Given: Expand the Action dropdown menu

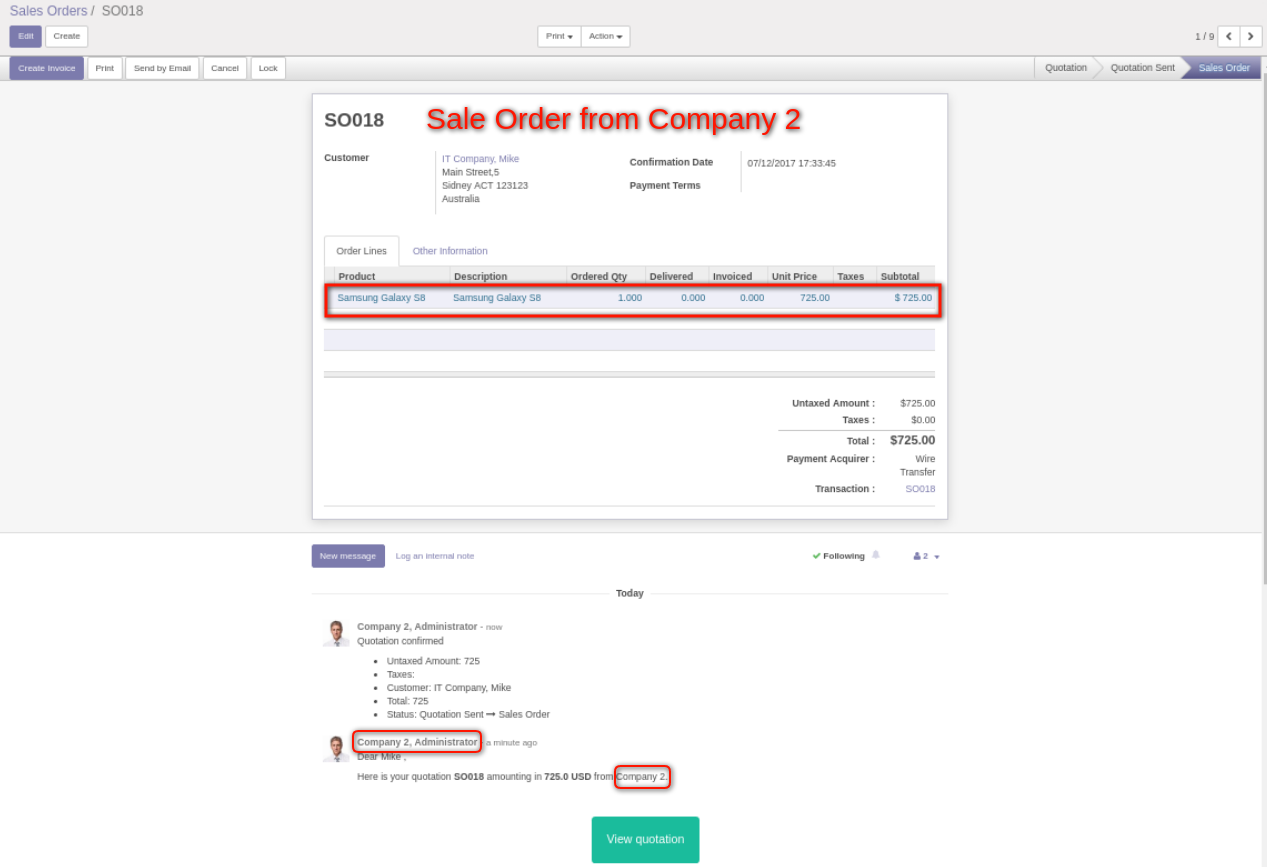Looking at the screenshot, I should coord(605,37).
